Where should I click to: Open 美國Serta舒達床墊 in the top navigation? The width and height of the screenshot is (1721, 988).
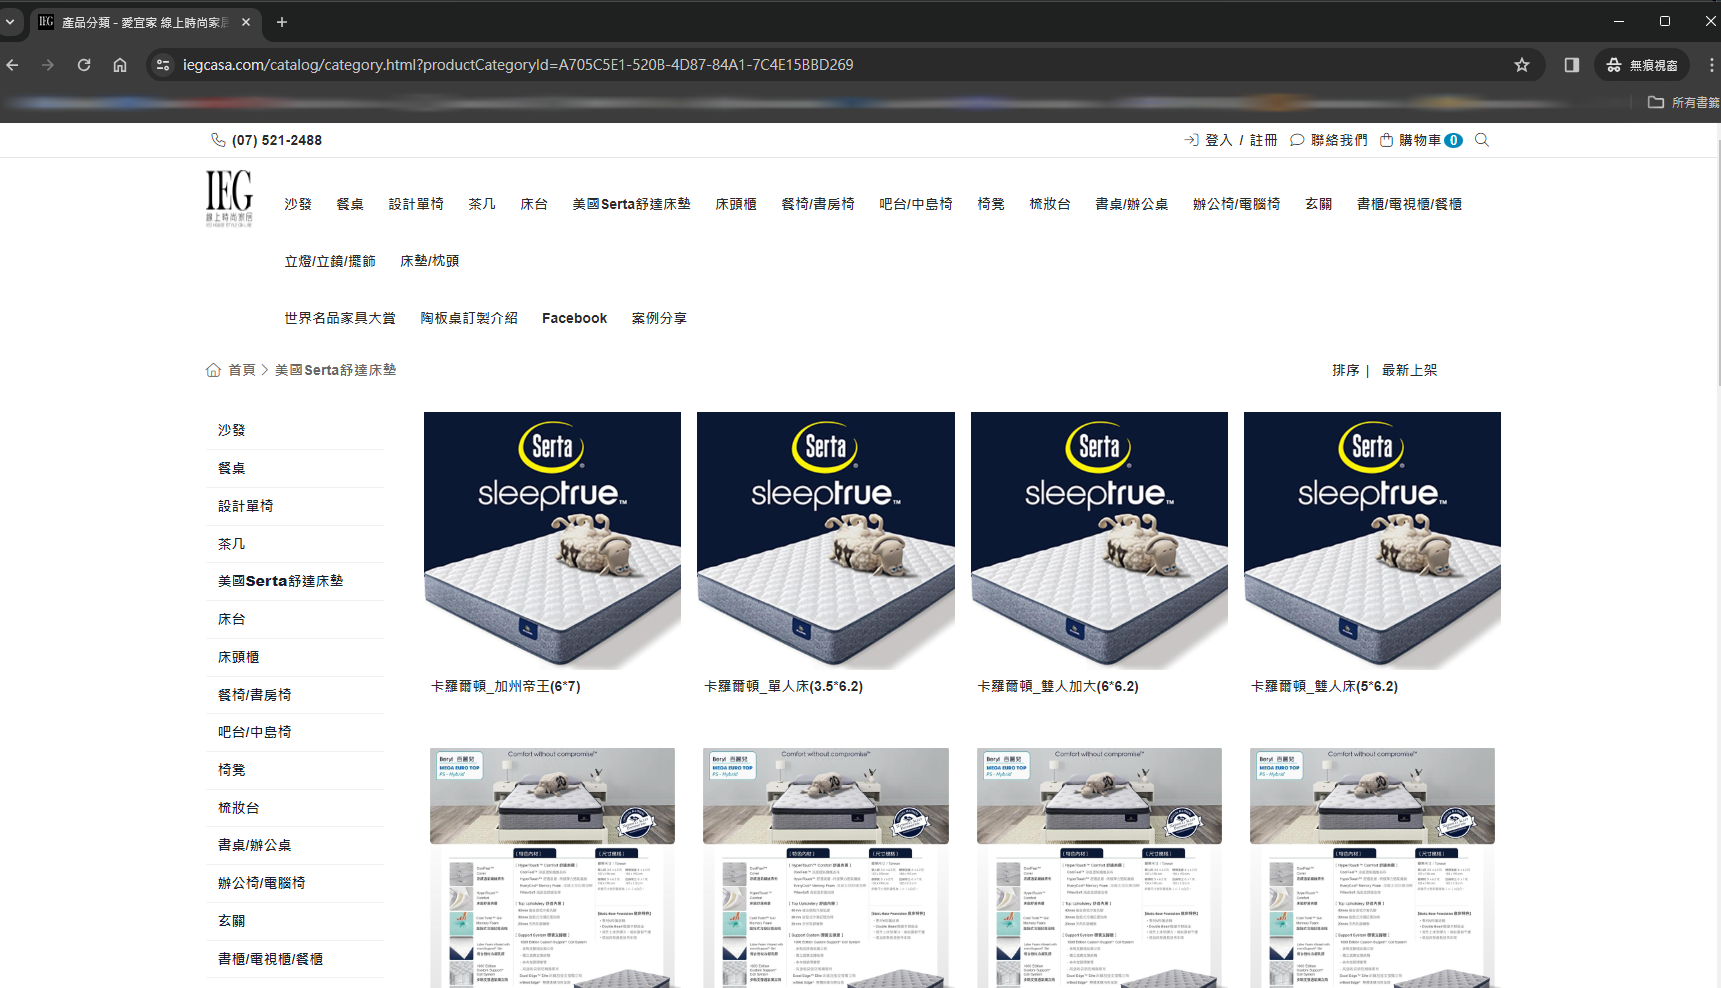click(631, 204)
